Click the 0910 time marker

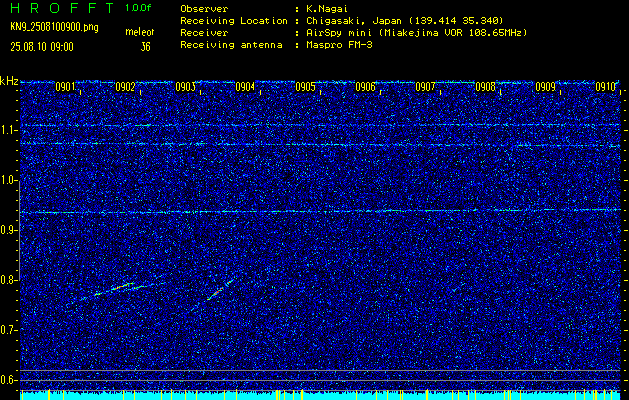tap(605, 87)
